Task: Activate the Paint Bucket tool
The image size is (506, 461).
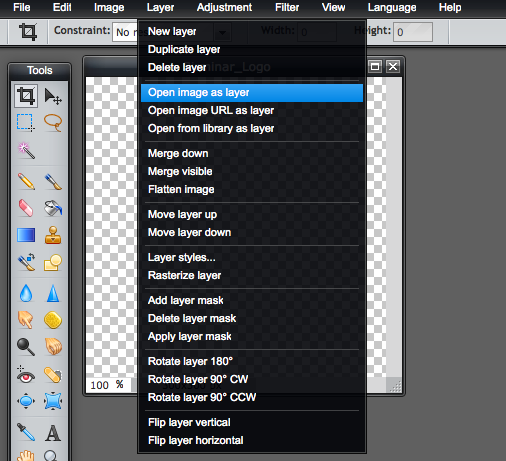Action: 53,208
